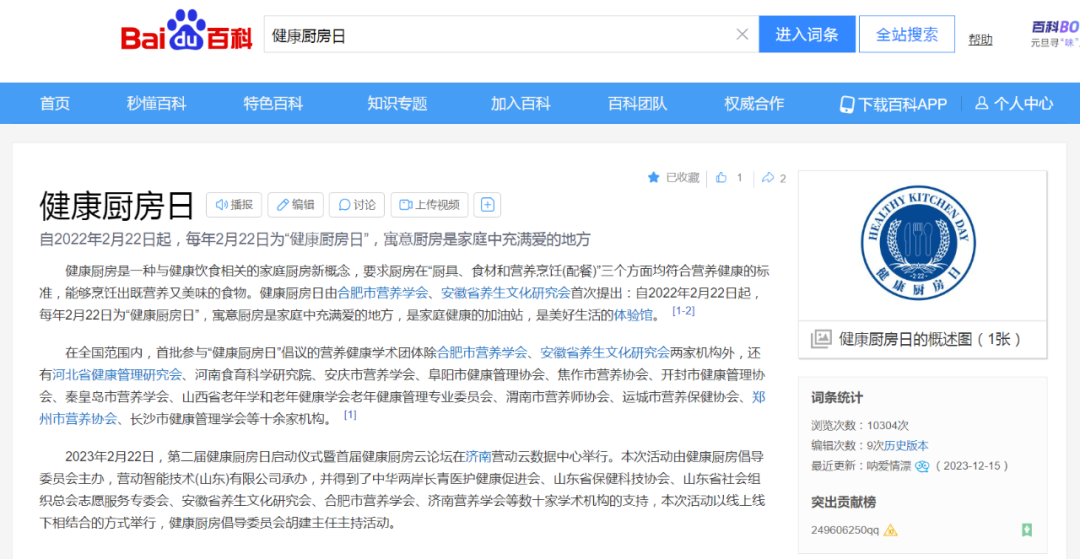The height and width of the screenshot is (559, 1080).
Task: Click warning badge beside 249606250qq
Action: (x=891, y=530)
